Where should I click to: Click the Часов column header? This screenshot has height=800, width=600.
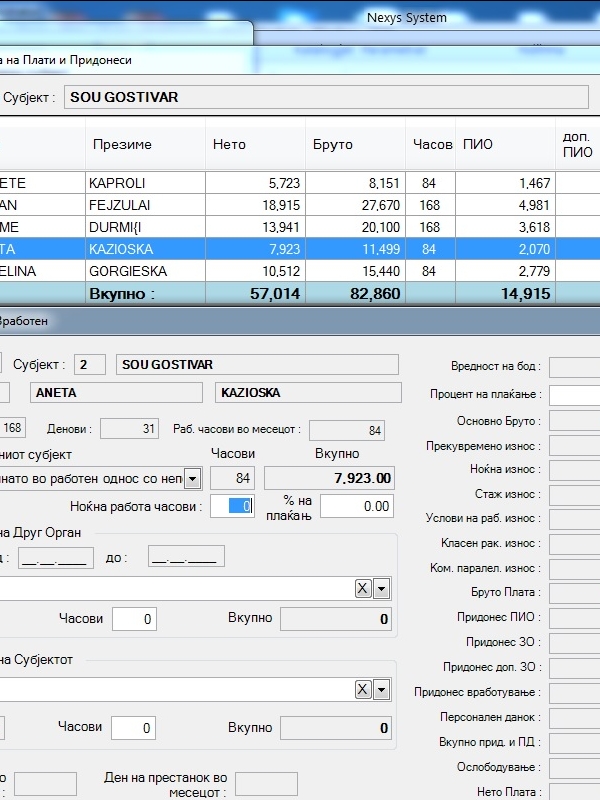pos(432,145)
